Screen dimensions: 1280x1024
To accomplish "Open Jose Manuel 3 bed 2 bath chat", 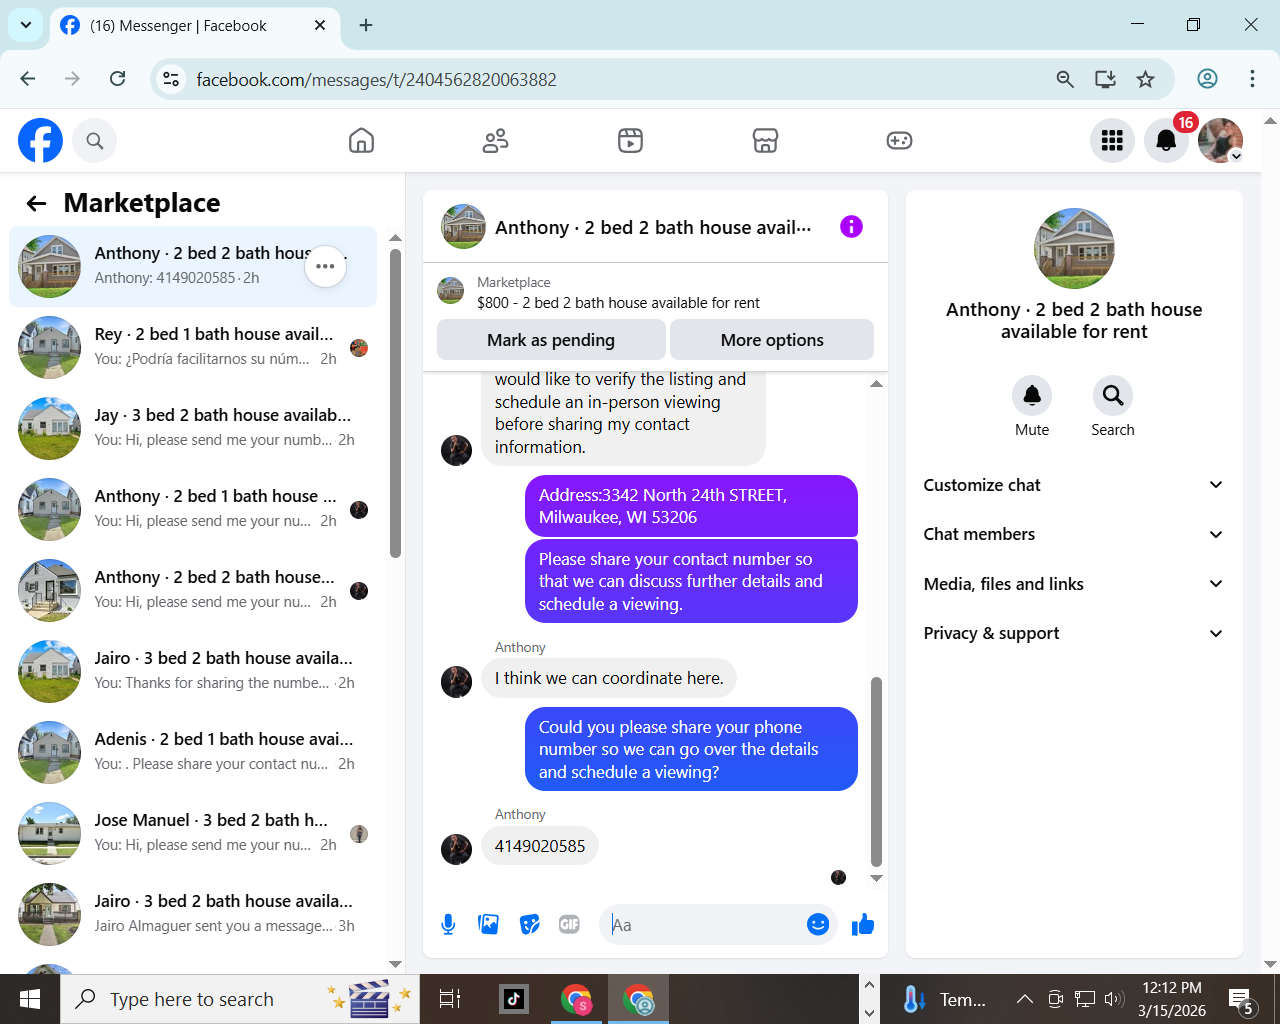I will pyautogui.click(x=193, y=833).
